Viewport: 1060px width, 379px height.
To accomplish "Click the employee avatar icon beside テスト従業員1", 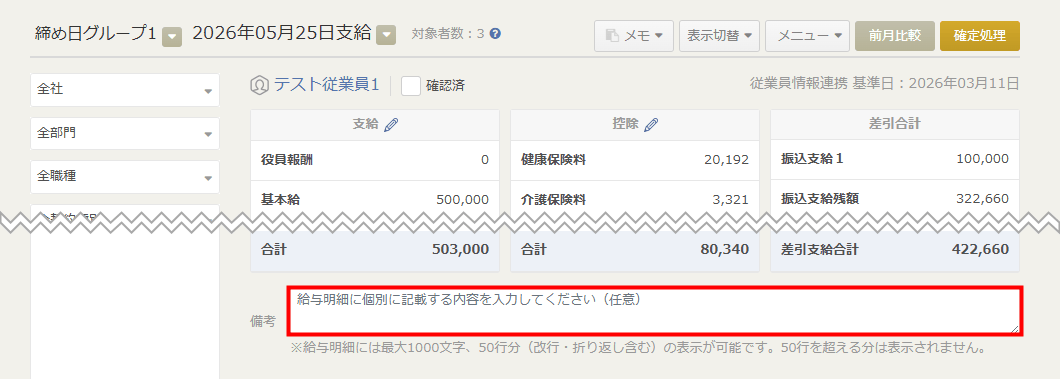I will (x=259, y=85).
